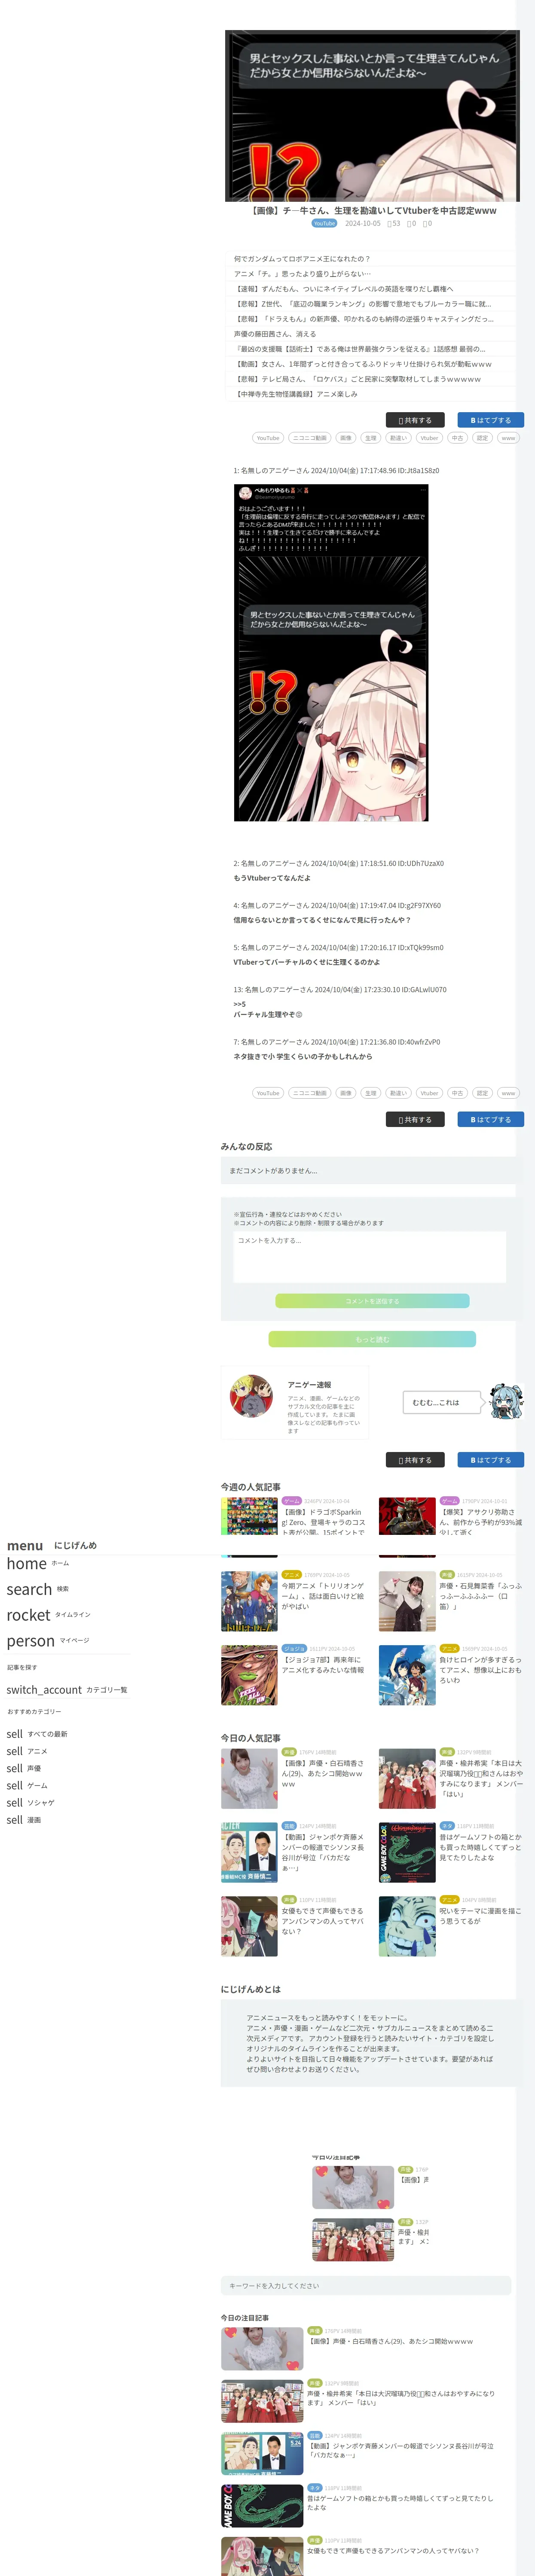Viewport: 535px width, 2576px height.
Task: Click はてブする above みんなの反応
Action: 491,1120
